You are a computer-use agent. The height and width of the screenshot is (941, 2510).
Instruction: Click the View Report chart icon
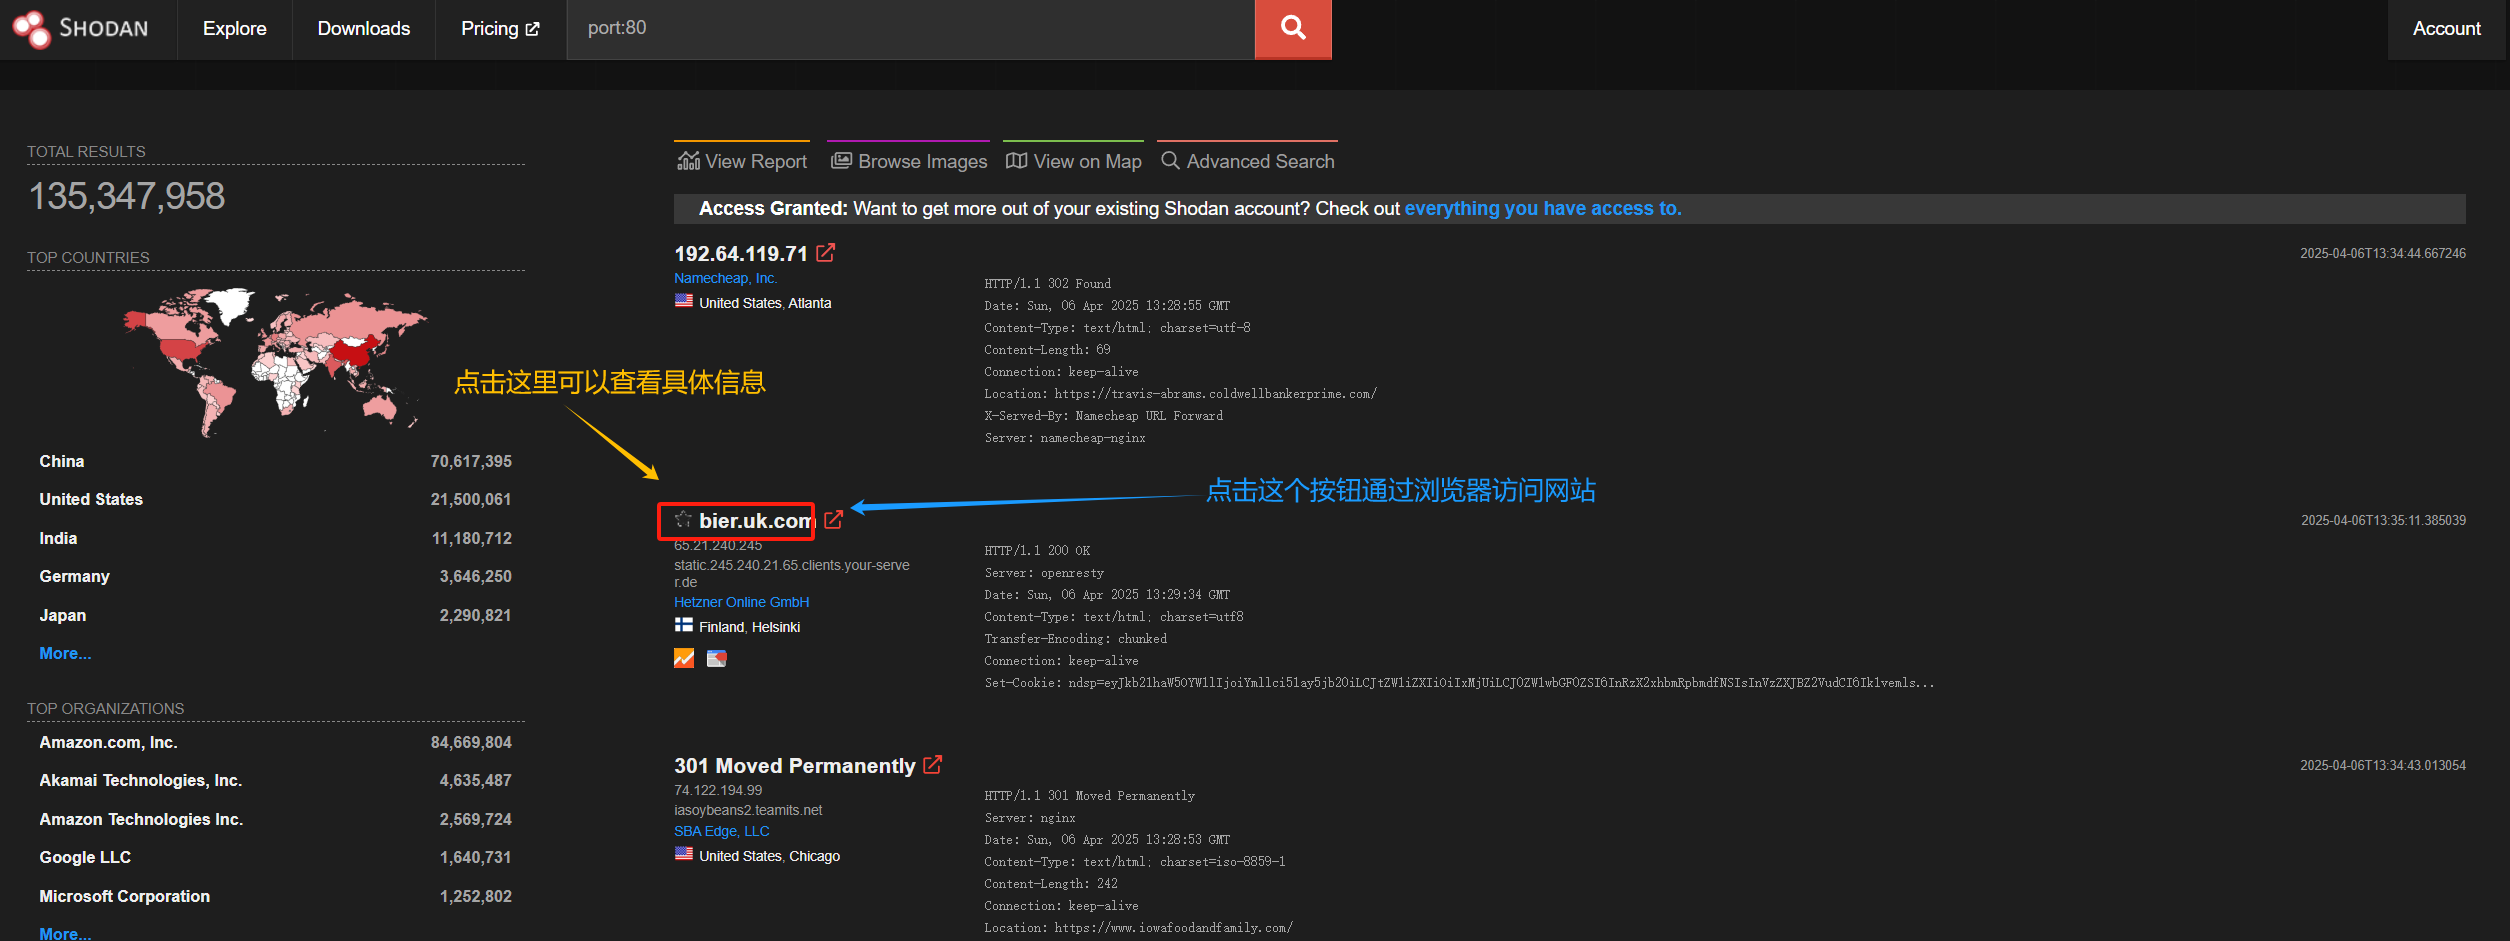pyautogui.click(x=688, y=161)
